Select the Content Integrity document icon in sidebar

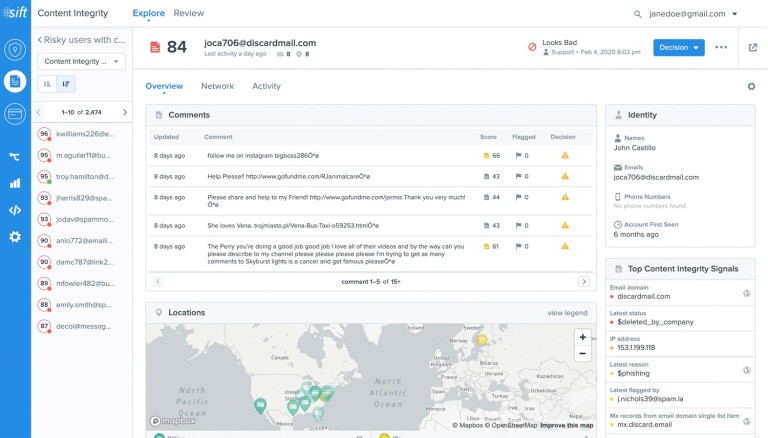pos(15,81)
